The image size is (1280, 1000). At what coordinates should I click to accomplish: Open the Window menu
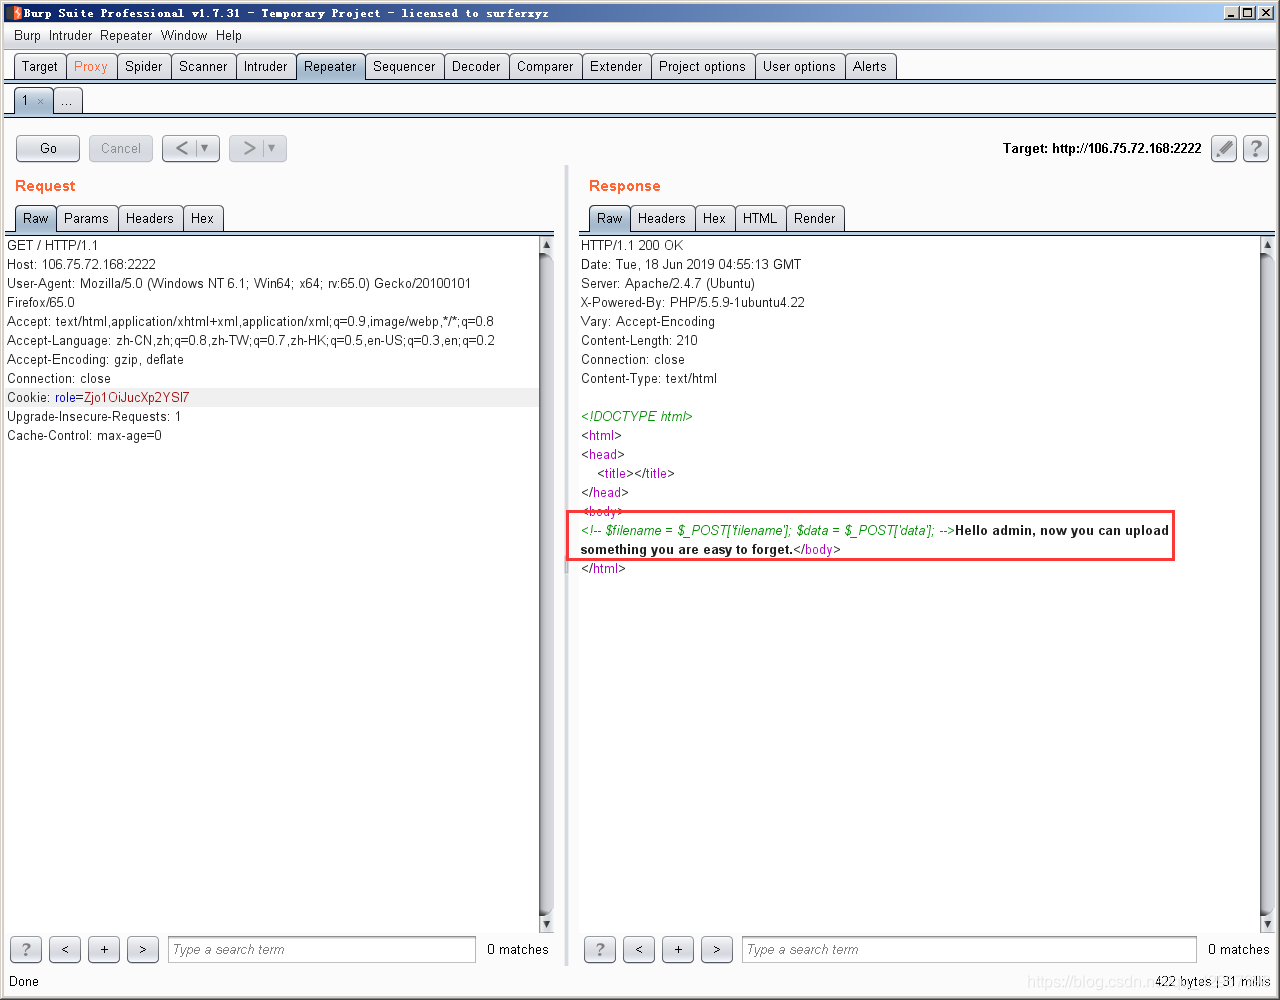click(184, 35)
